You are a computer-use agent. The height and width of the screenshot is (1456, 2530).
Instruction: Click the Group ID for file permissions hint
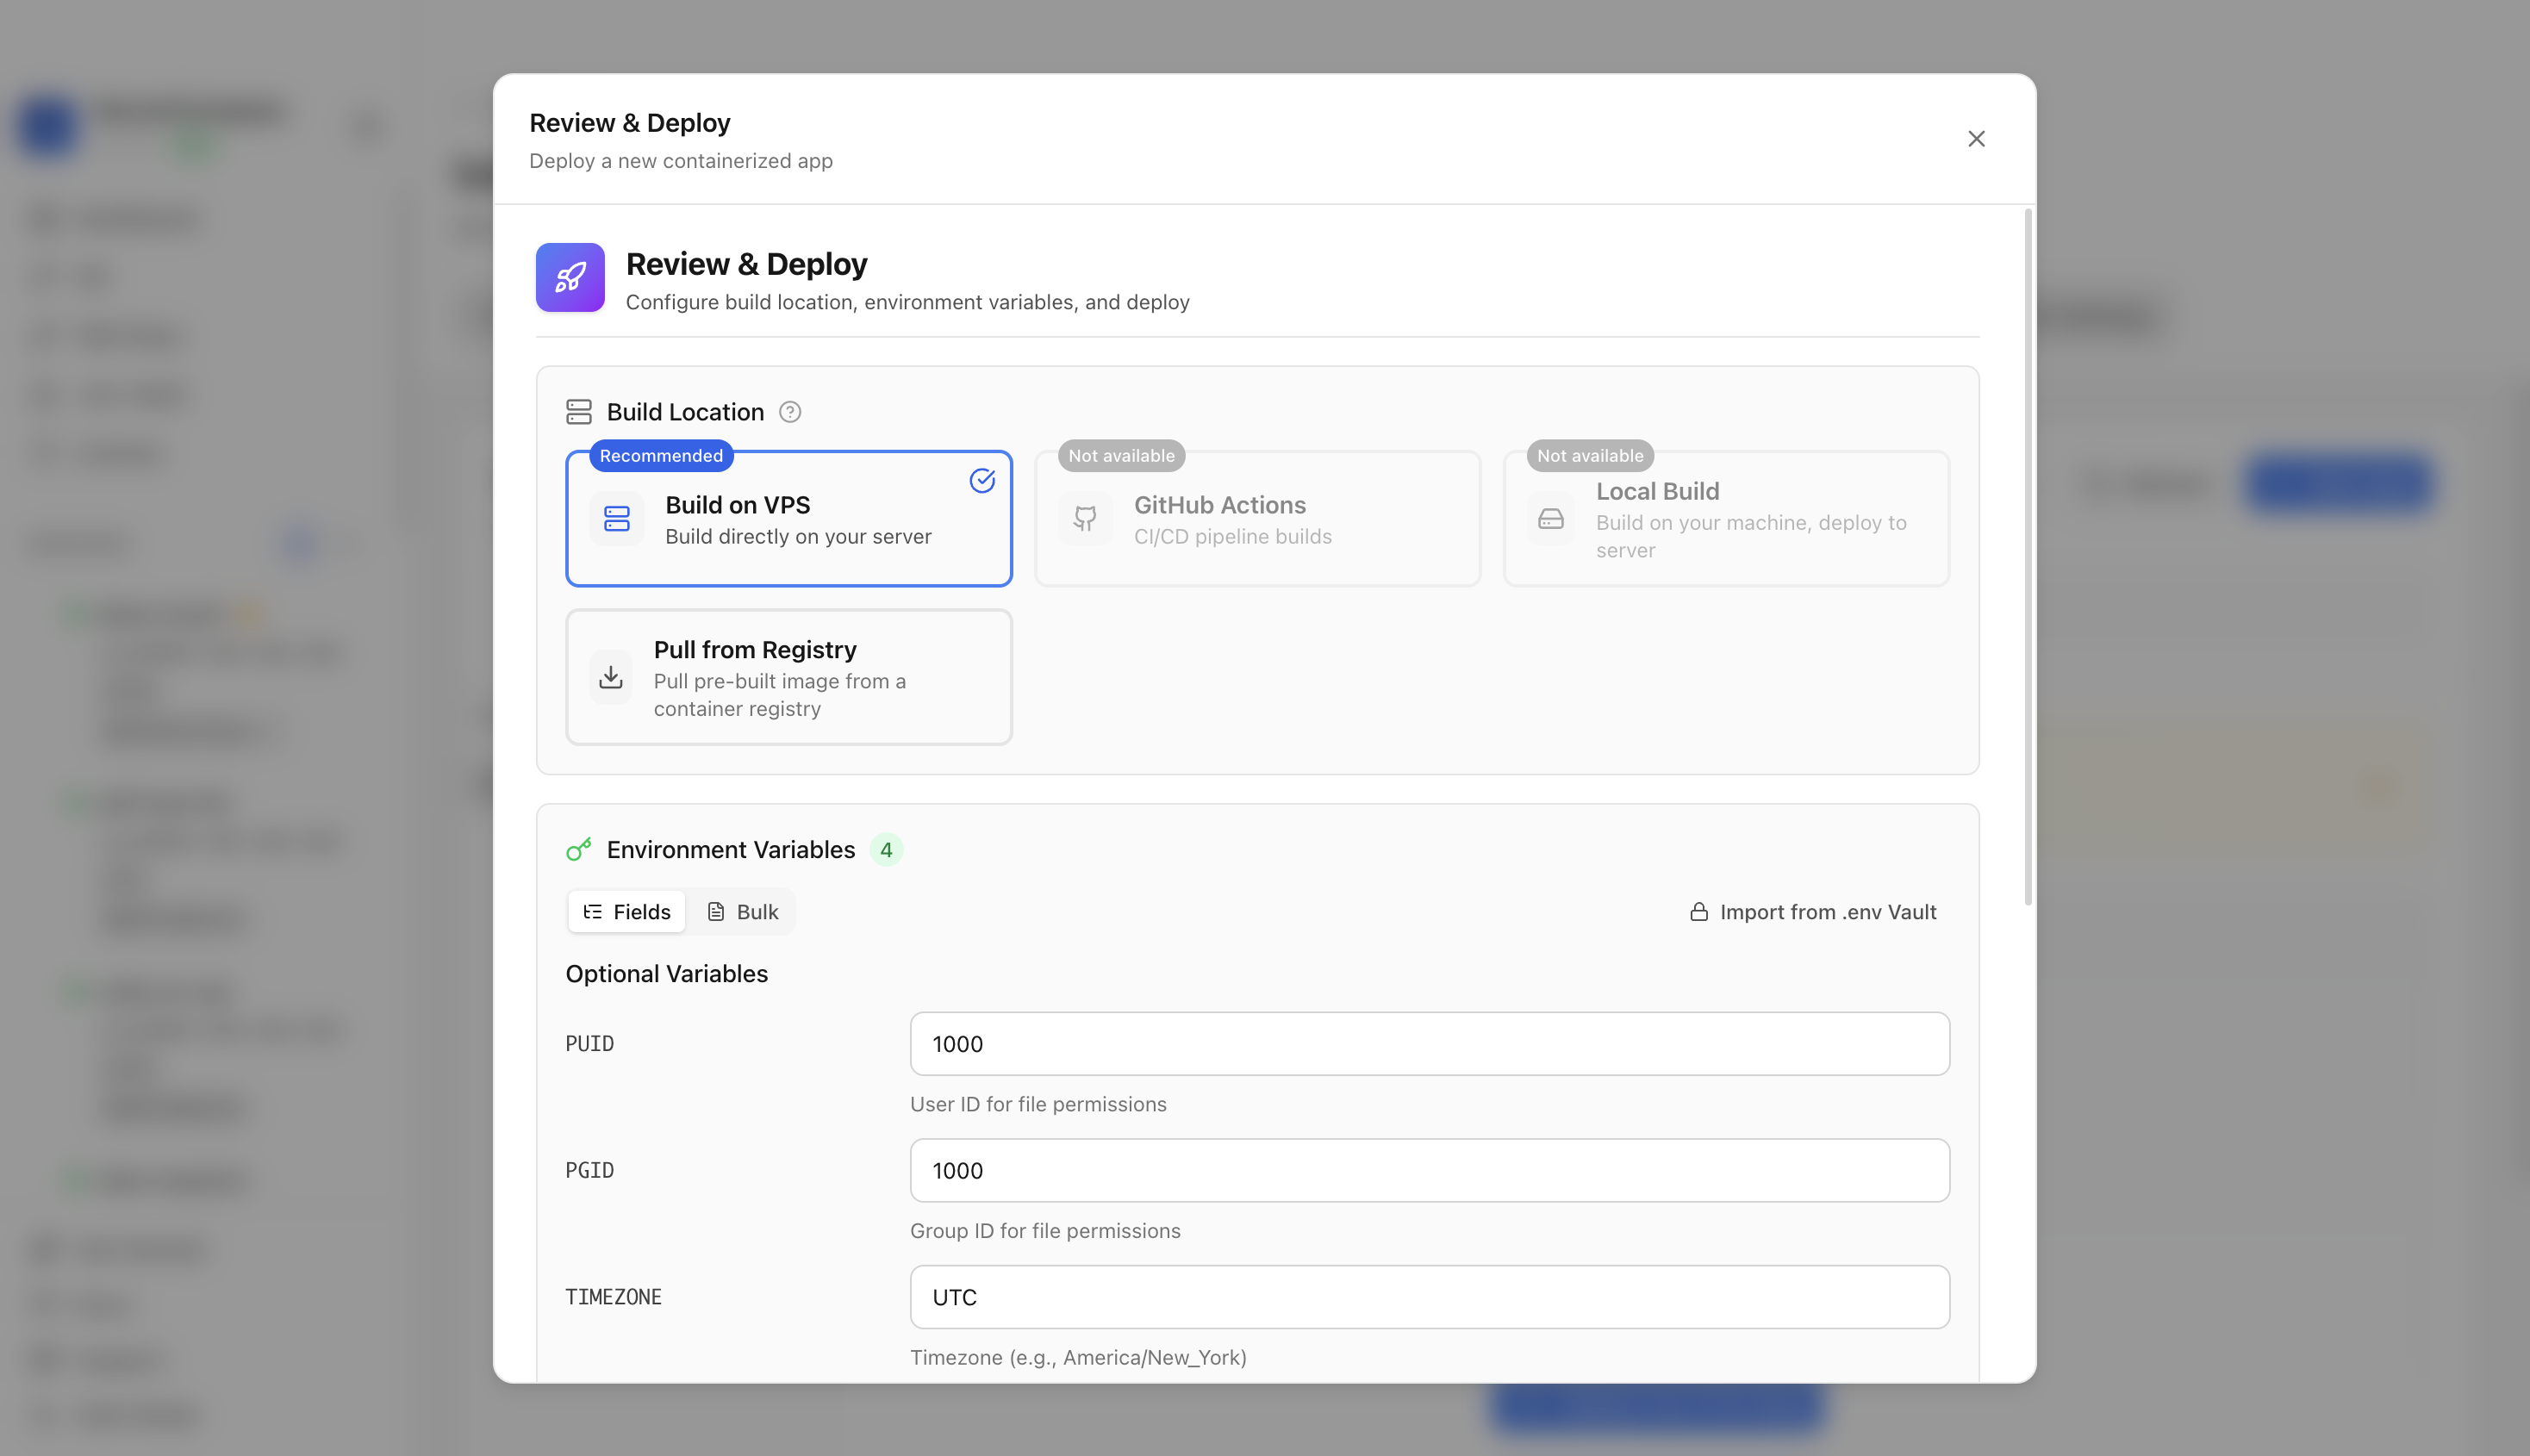(x=1045, y=1230)
